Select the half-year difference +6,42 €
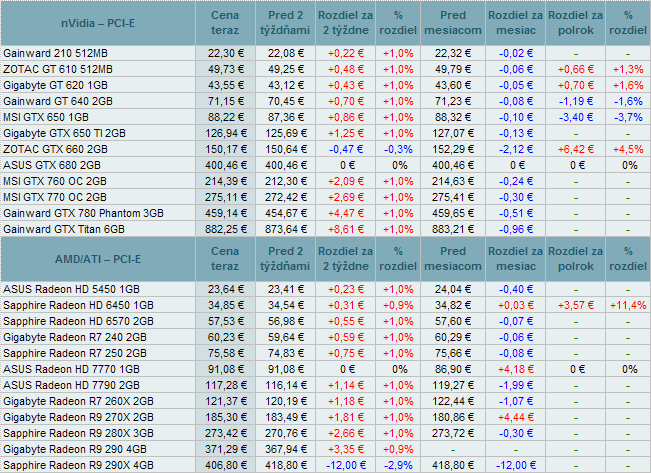This screenshot has height=473, width=651. (x=576, y=149)
